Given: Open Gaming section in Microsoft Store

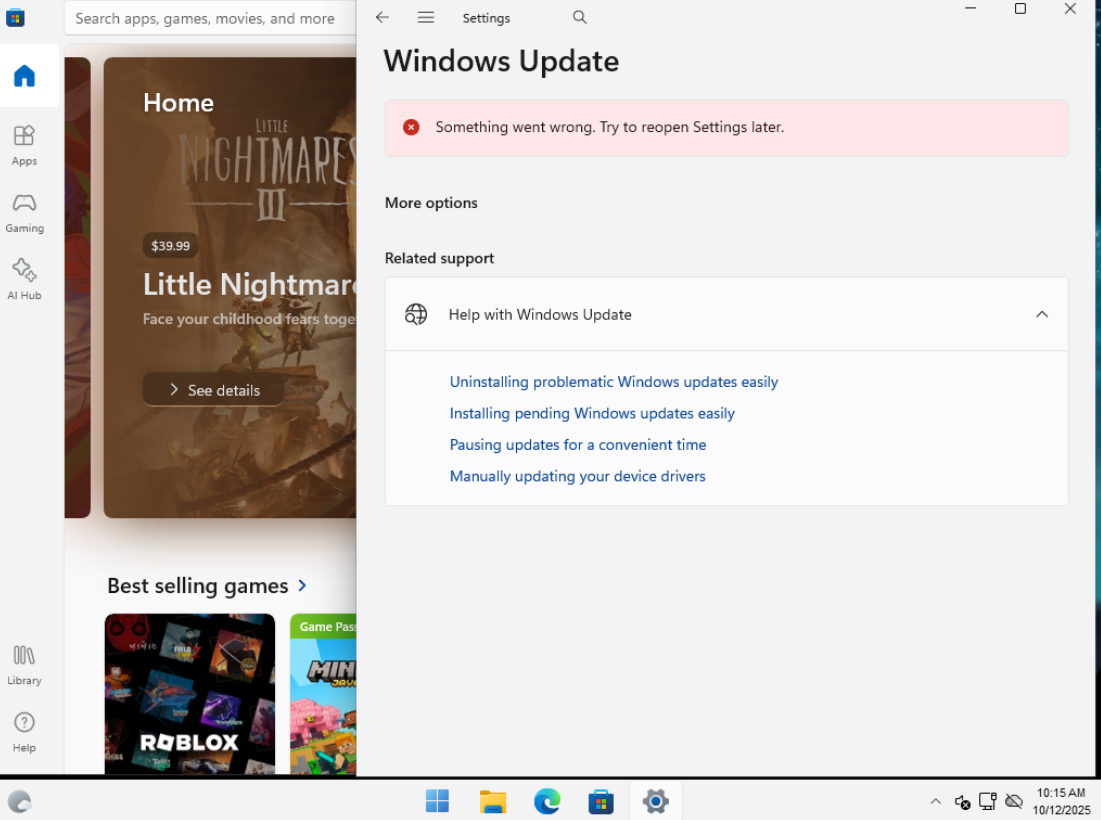Looking at the screenshot, I should (x=25, y=213).
